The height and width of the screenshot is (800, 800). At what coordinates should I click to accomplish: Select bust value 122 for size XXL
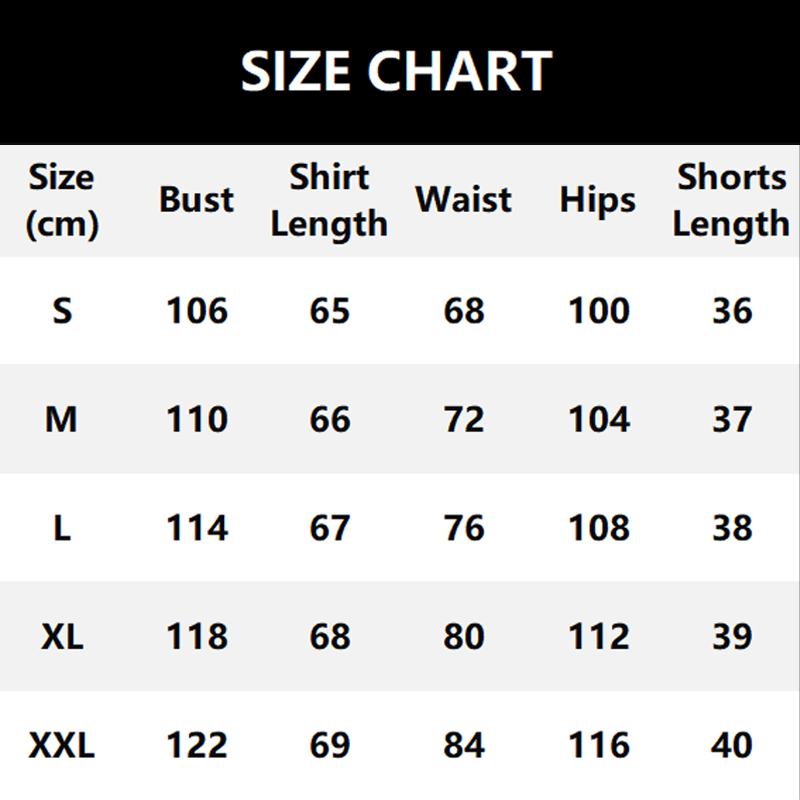tap(197, 745)
